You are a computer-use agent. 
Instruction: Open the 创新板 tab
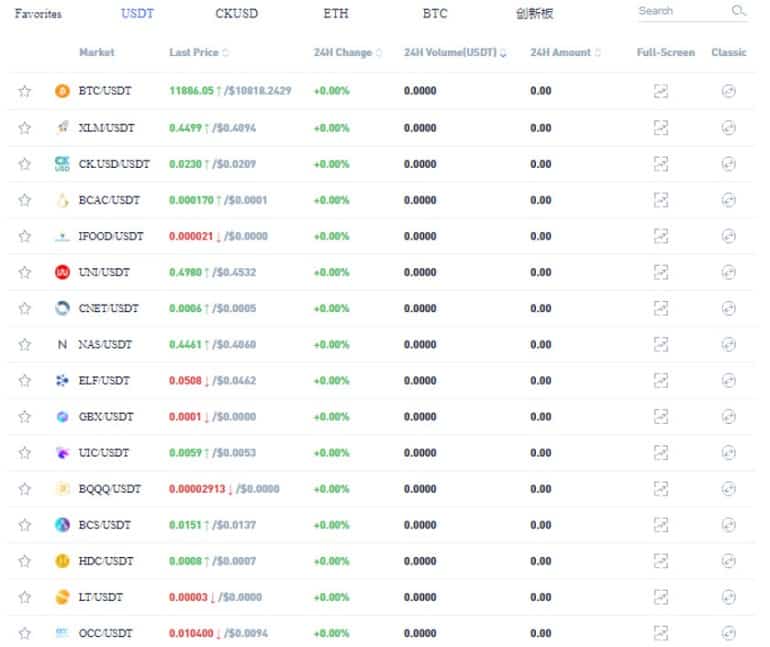(x=534, y=13)
